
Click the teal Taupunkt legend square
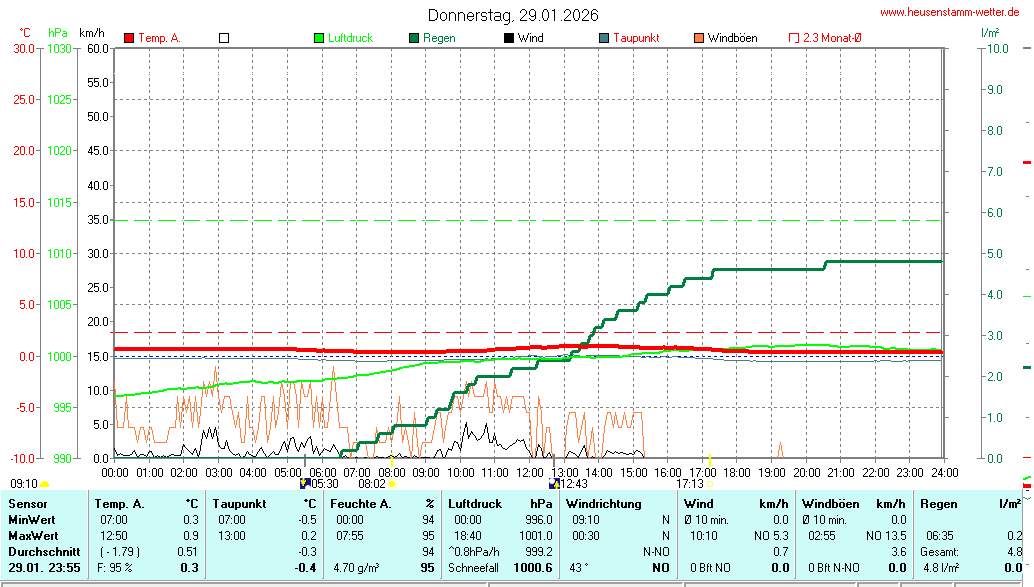pyautogui.click(x=604, y=38)
